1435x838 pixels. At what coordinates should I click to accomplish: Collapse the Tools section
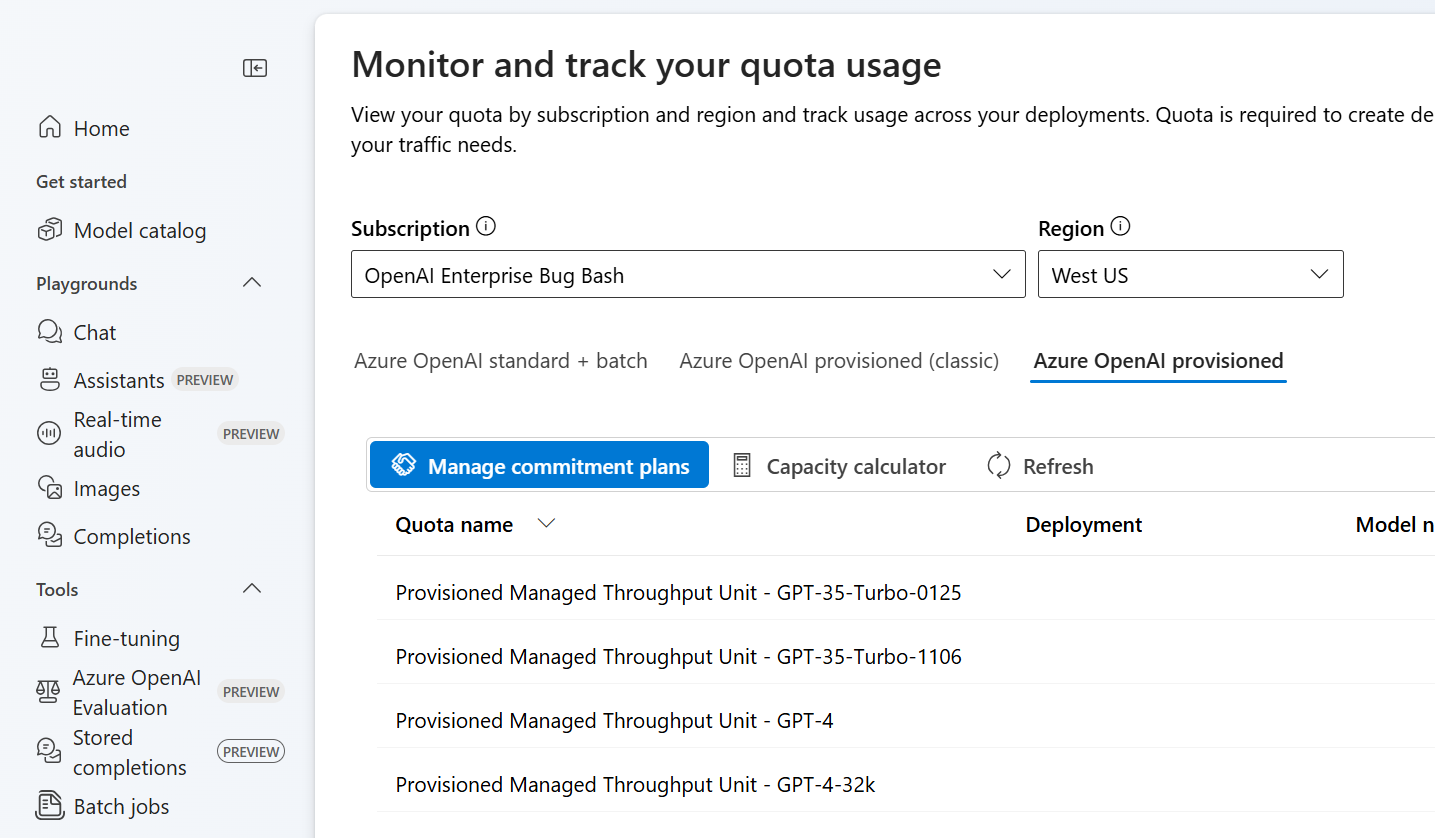[252, 589]
